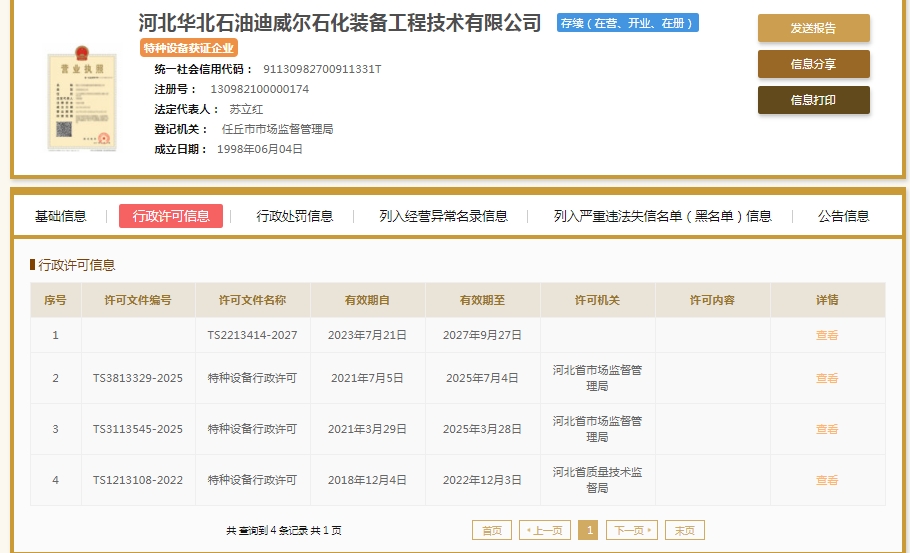Click start date 2023年7月21日
The width and height of the screenshot is (910, 553).
[367, 335]
